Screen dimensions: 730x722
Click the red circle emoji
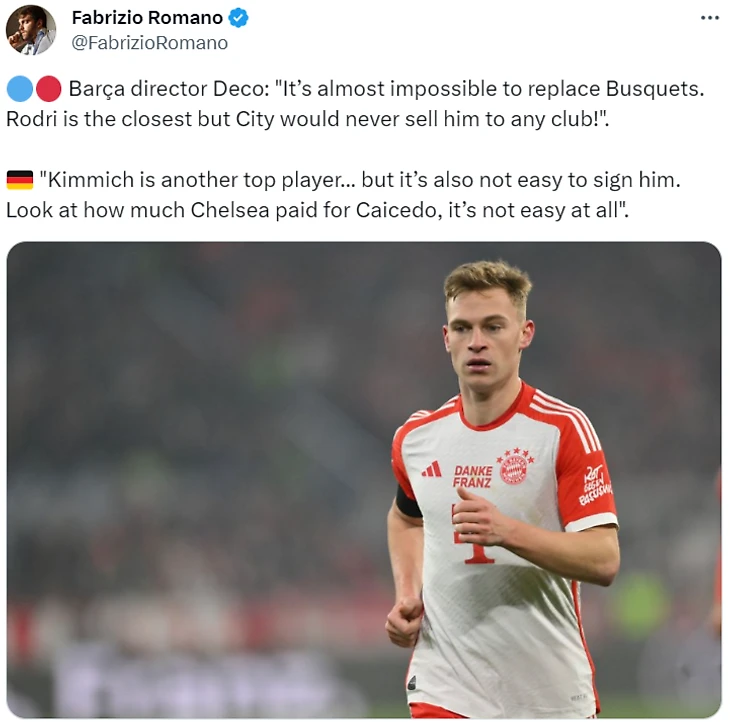pos(48,88)
